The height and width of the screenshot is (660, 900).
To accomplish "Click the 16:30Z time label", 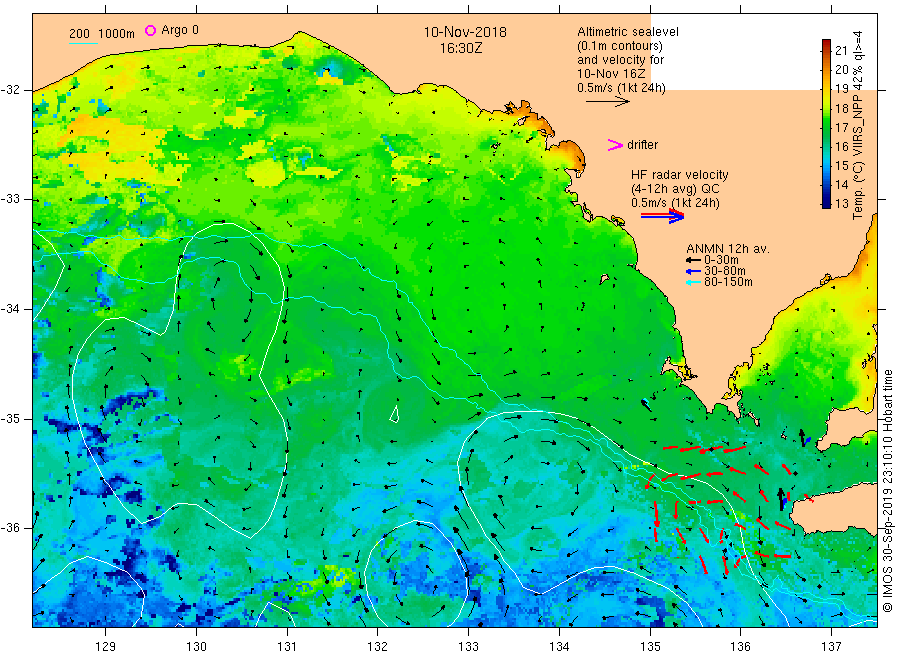I will coord(461,48).
